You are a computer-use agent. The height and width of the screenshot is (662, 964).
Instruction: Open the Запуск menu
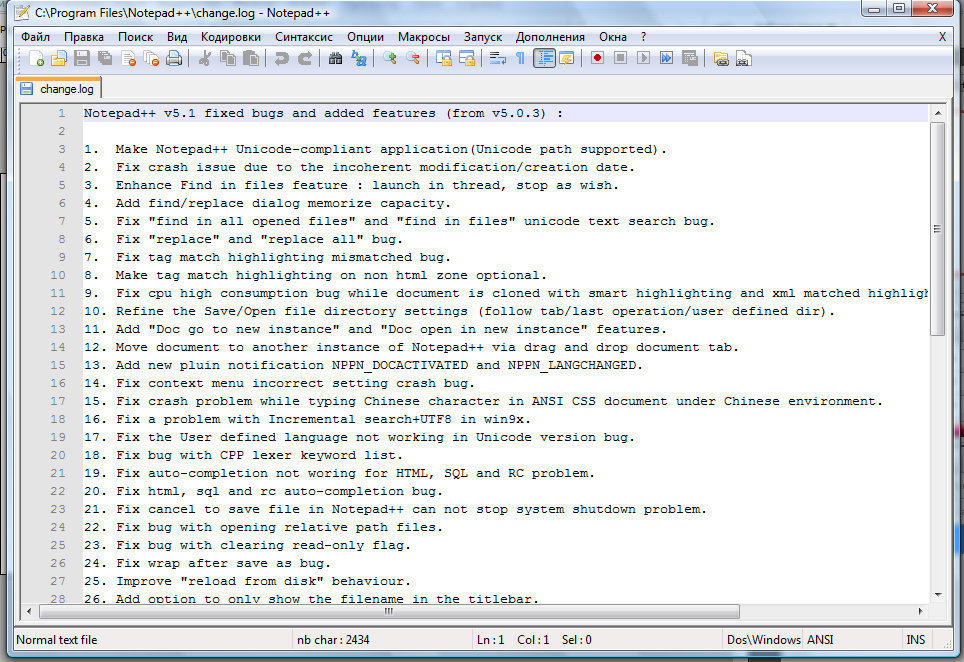pos(483,37)
